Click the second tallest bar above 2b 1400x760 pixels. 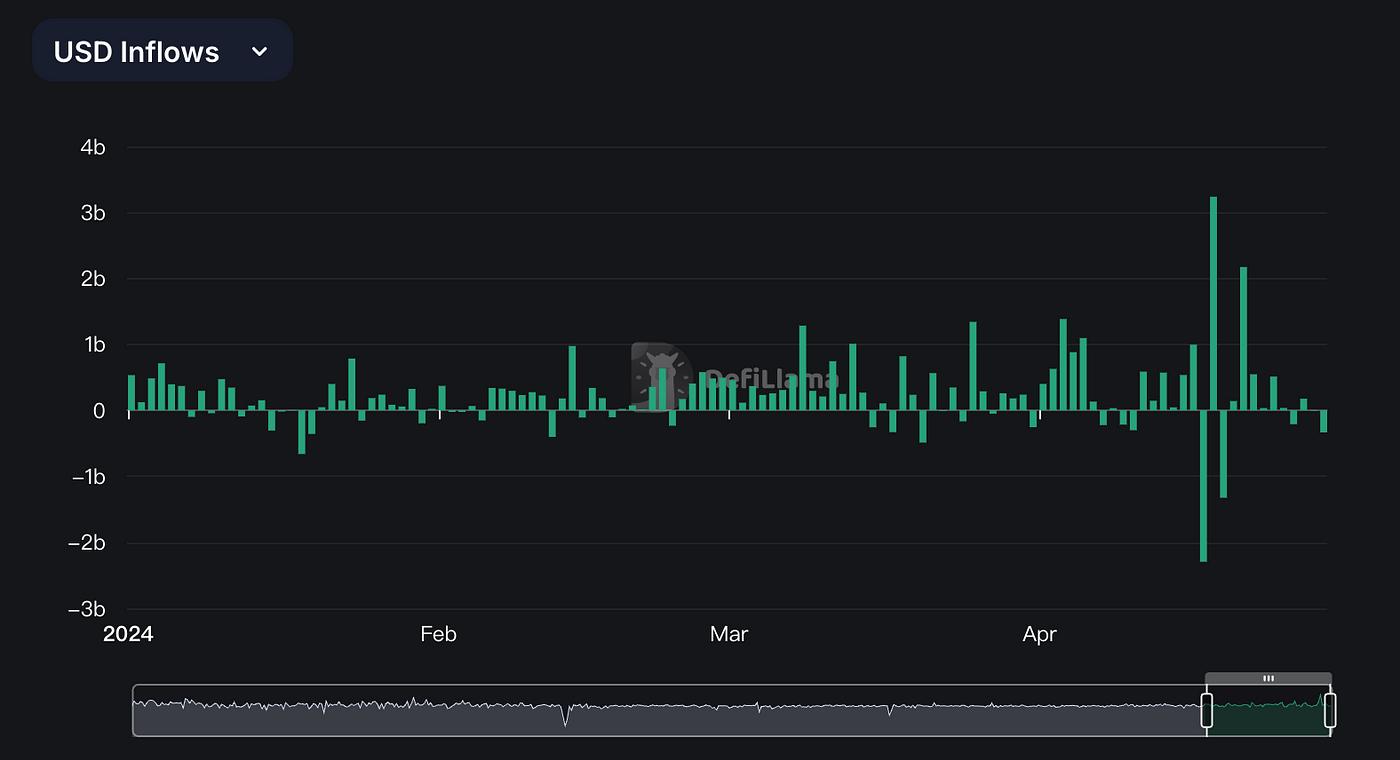tap(1243, 338)
